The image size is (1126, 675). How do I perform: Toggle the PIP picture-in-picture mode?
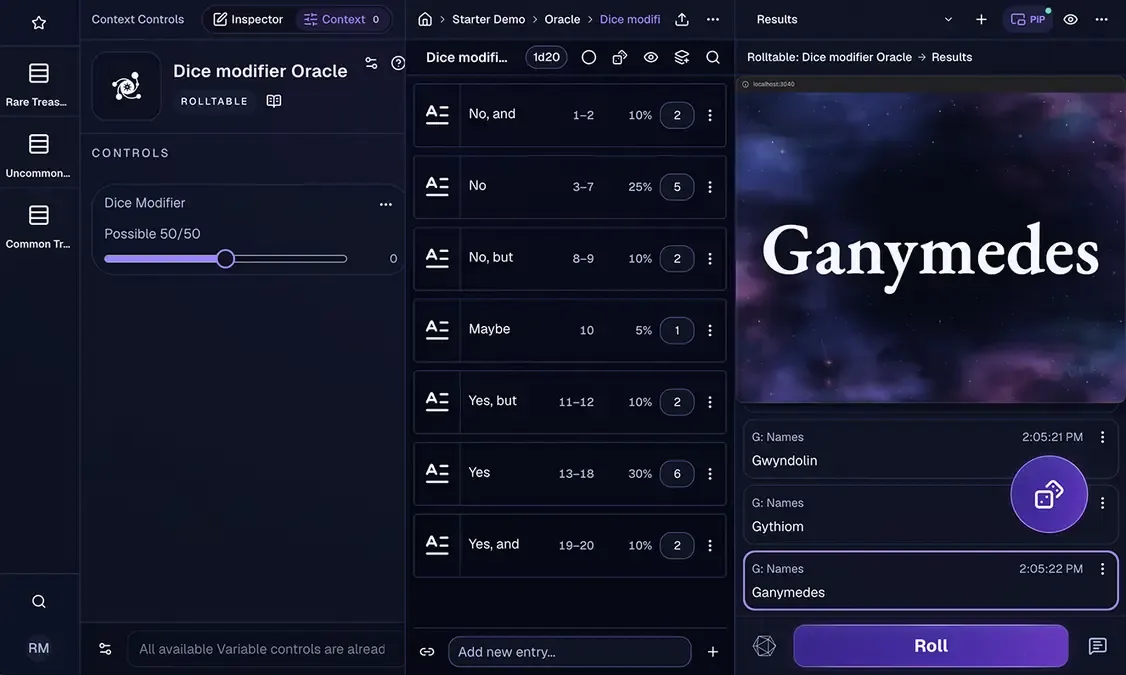(x=1028, y=19)
